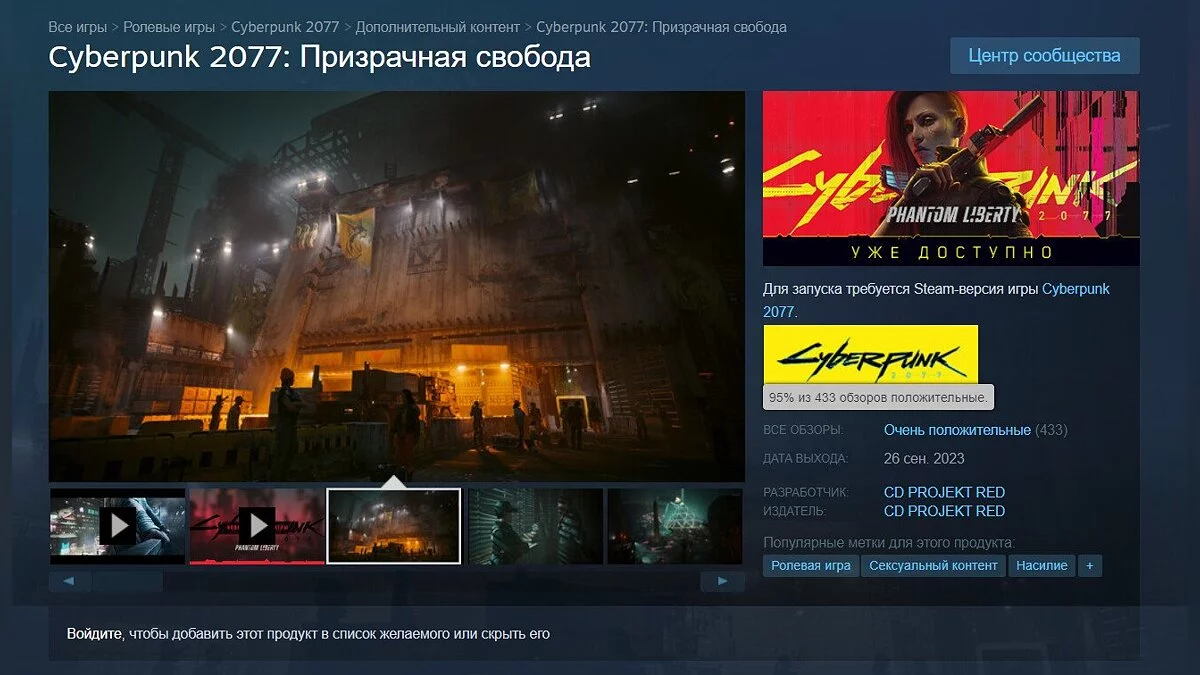The image size is (1200, 675).
Task: Click the thumbnail strip scrollbar handle
Action: (x=128, y=581)
